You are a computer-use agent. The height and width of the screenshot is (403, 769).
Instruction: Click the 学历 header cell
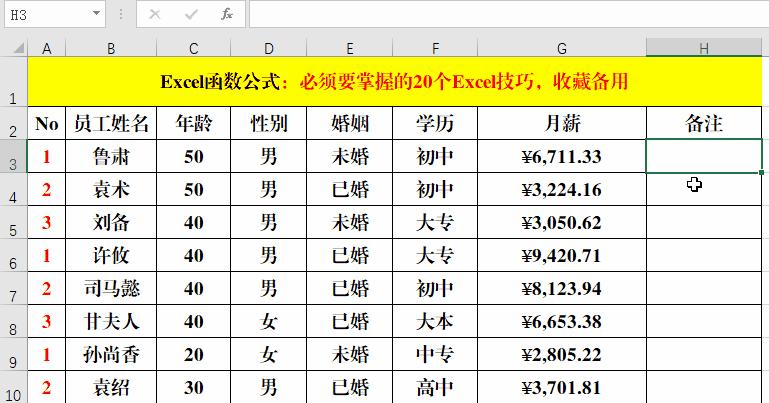(435, 123)
